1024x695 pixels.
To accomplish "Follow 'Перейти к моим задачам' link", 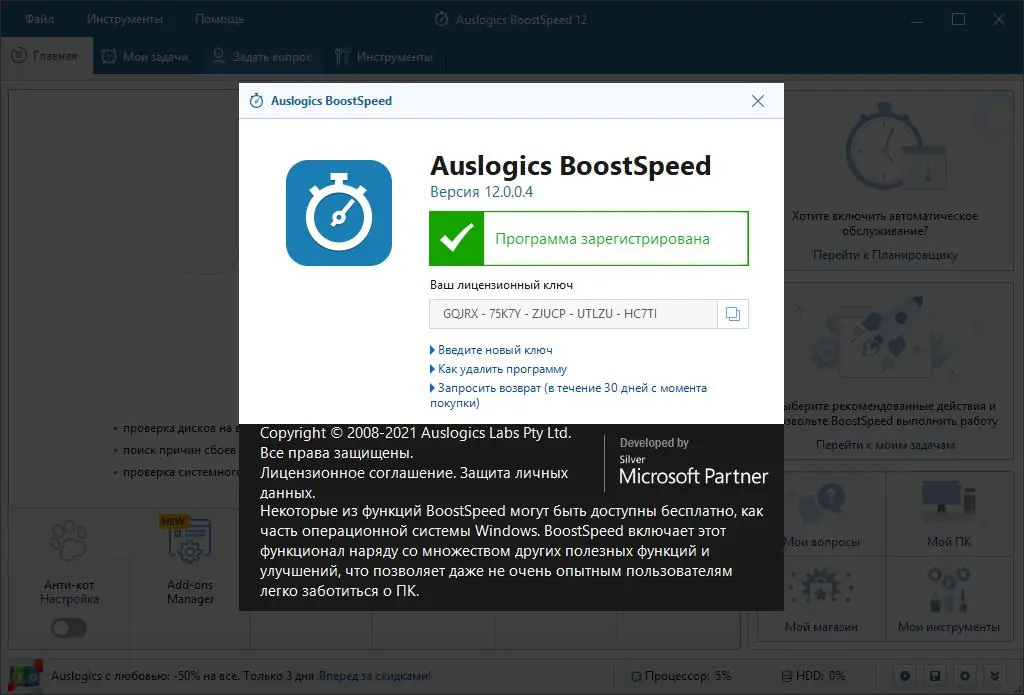I will point(885,445).
